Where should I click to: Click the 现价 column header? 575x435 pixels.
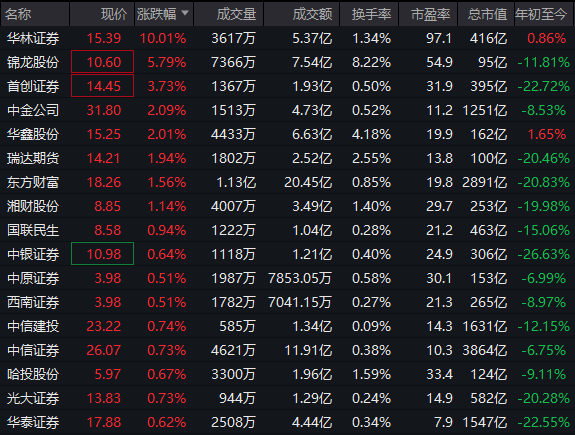[x=102, y=14]
